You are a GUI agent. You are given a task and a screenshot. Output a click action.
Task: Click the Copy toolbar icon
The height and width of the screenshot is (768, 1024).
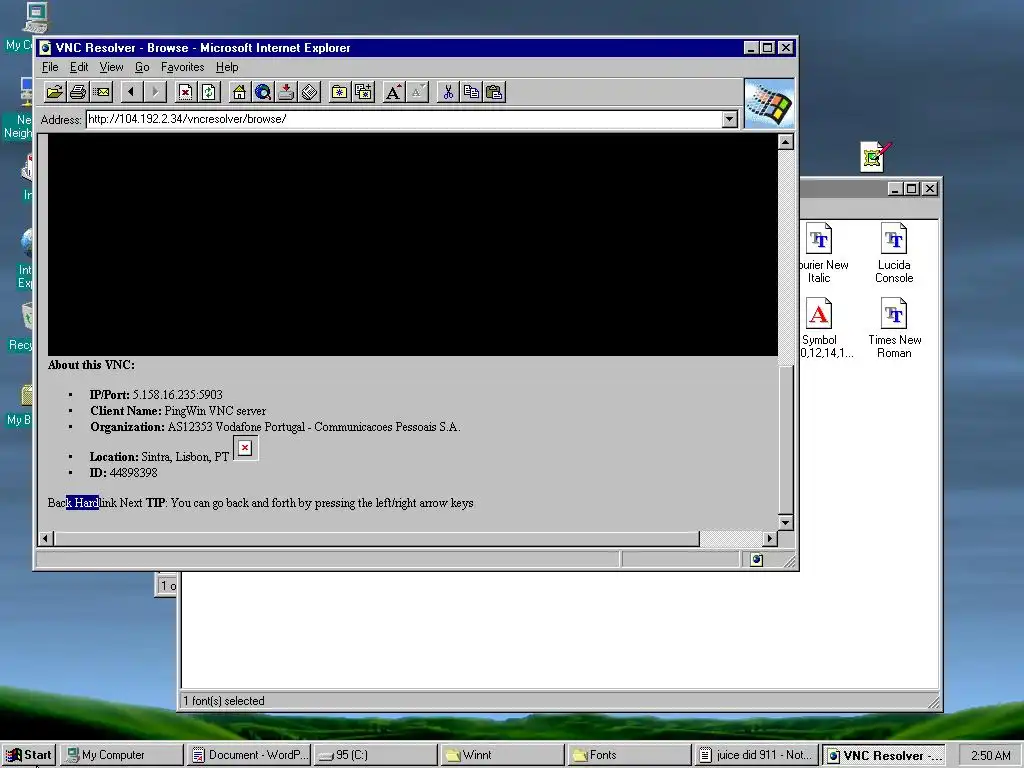coord(471,92)
